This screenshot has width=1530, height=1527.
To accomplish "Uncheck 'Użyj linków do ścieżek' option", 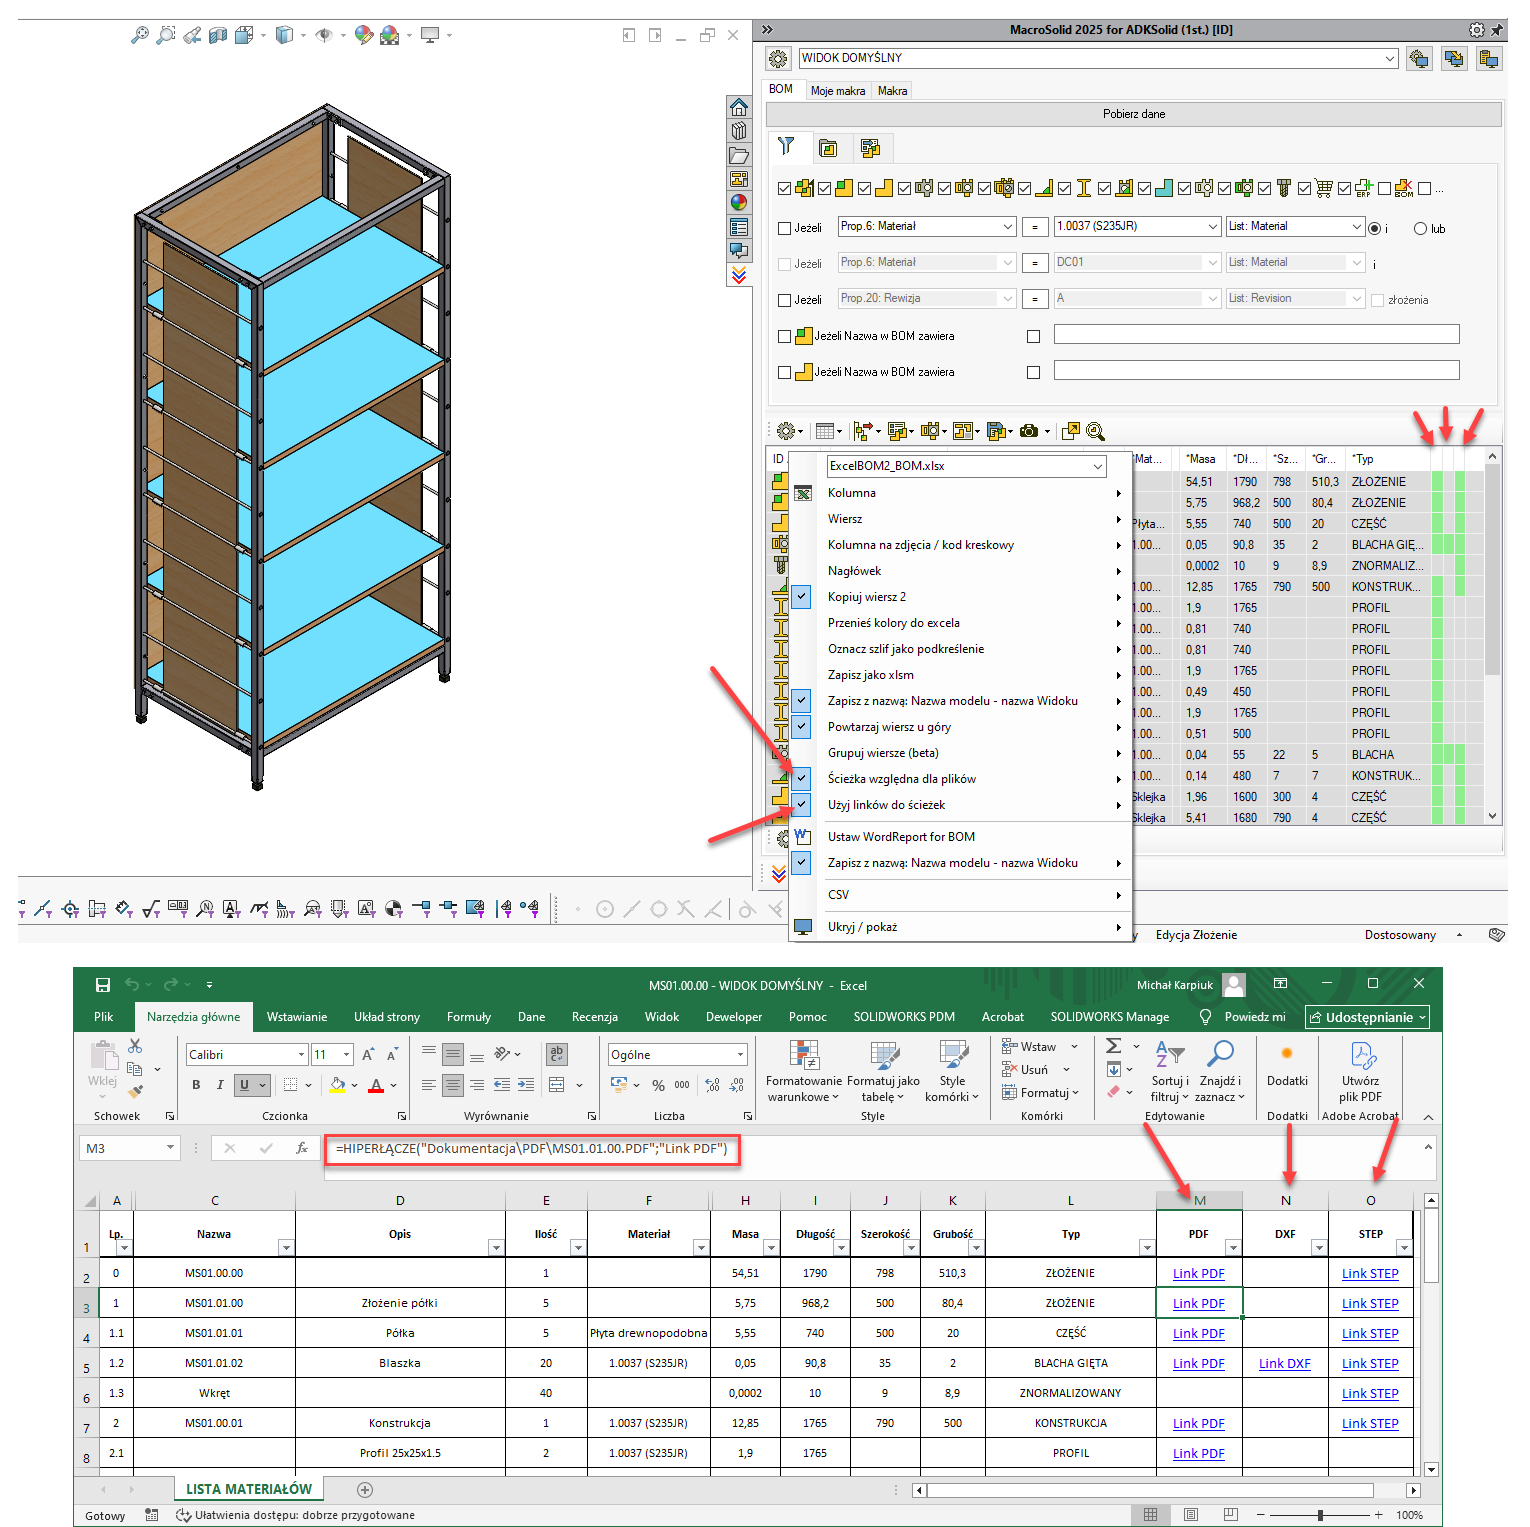I will (802, 805).
